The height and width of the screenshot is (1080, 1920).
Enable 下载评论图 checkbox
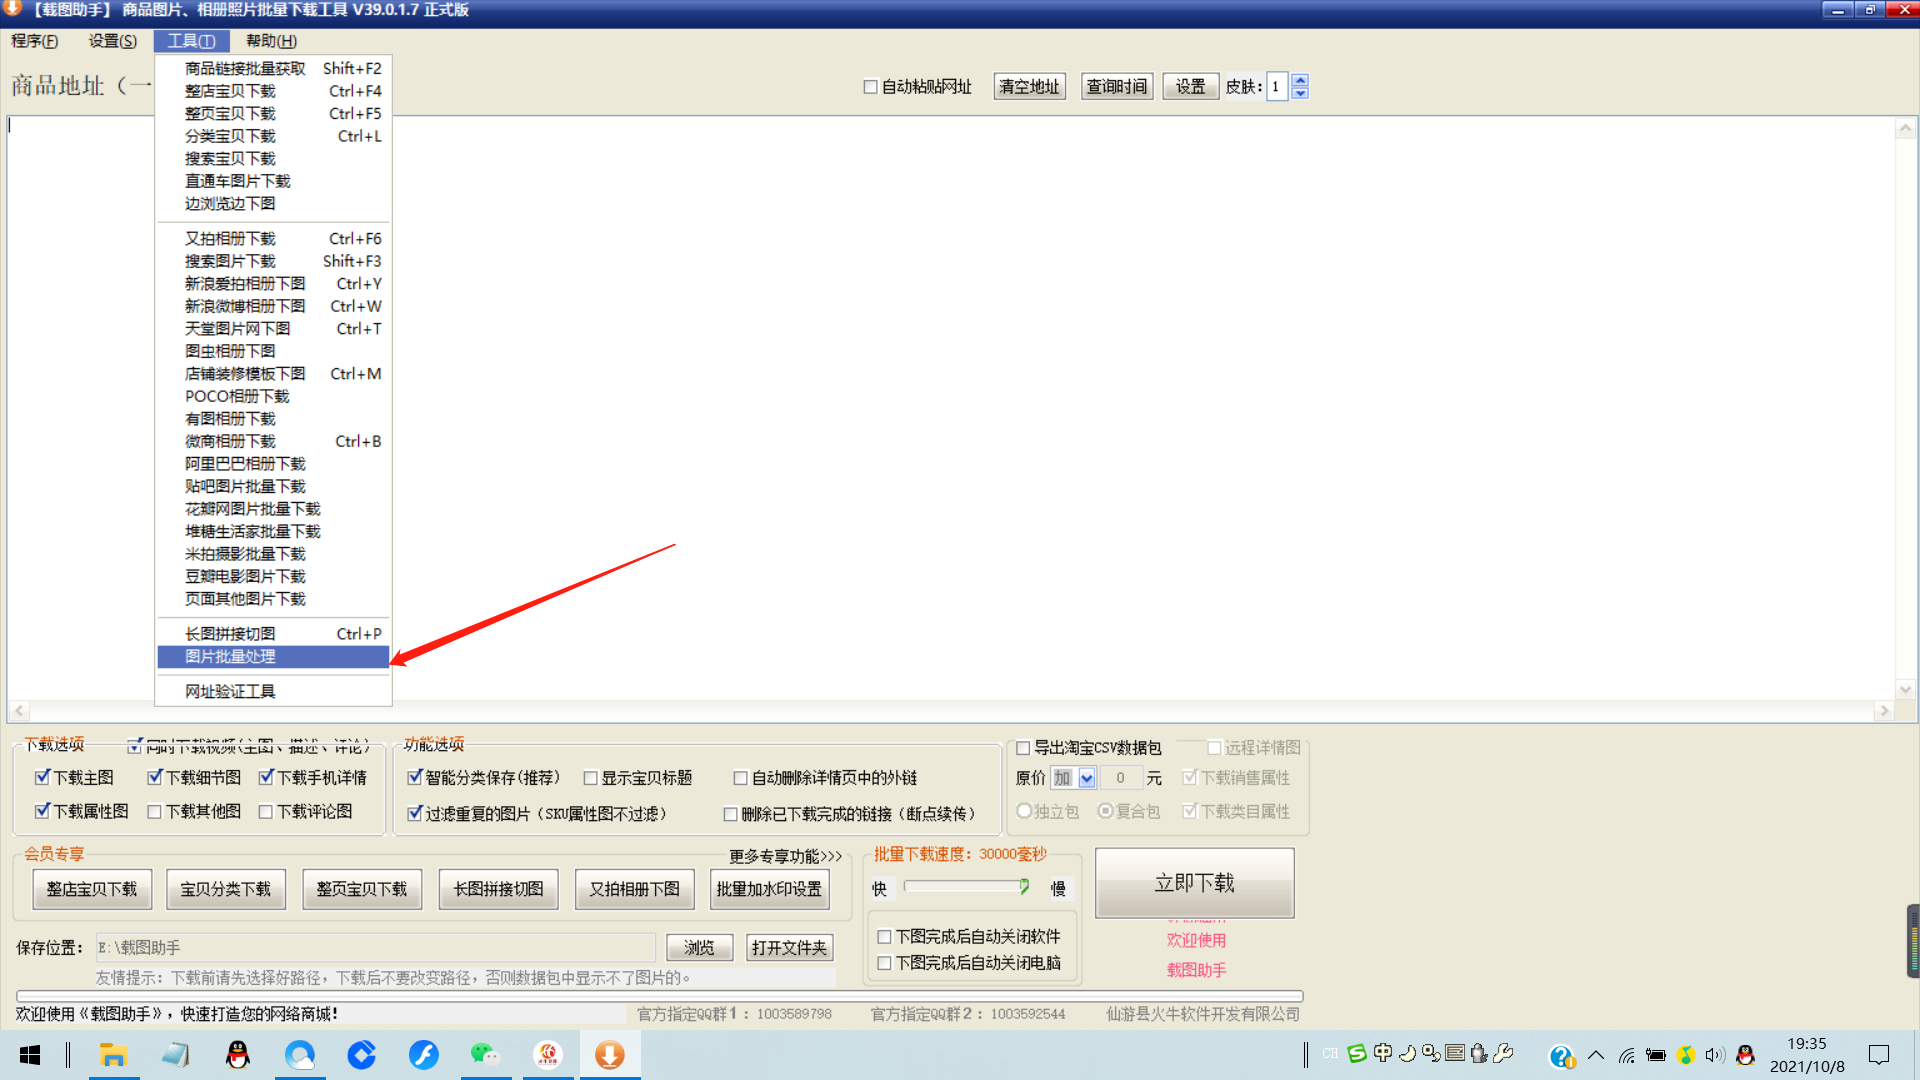click(x=266, y=811)
